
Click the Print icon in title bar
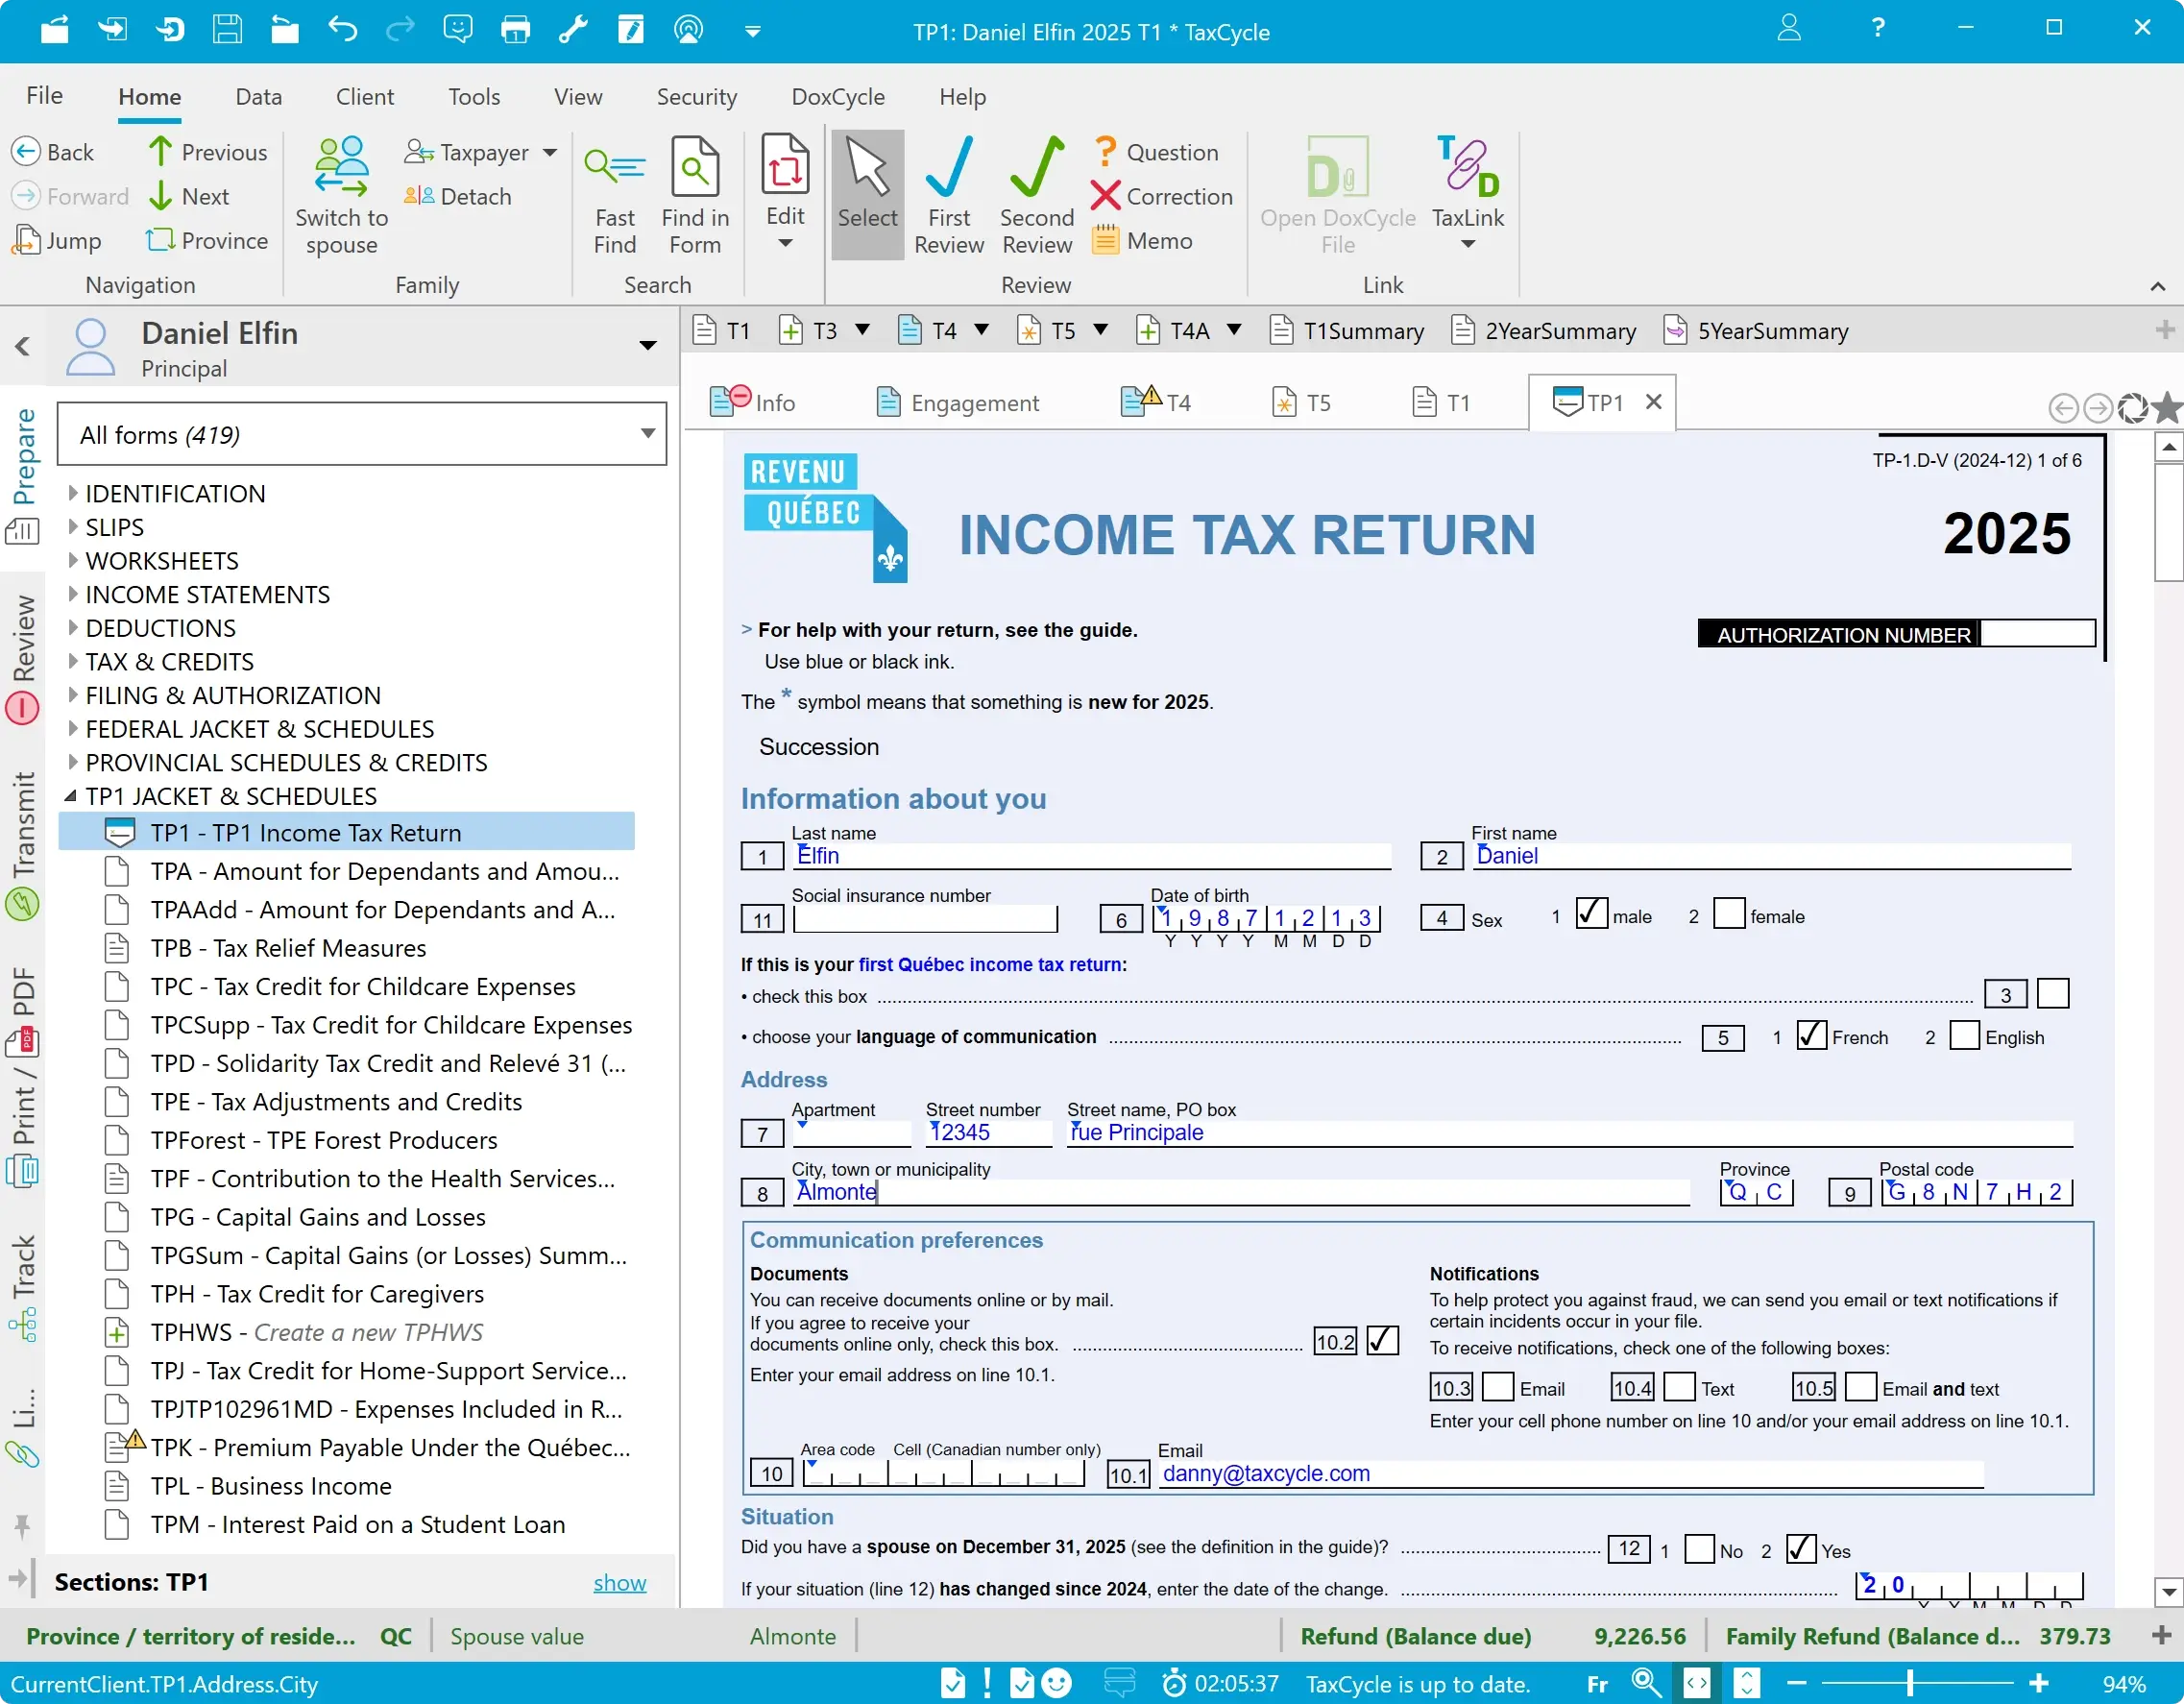pos(515,30)
